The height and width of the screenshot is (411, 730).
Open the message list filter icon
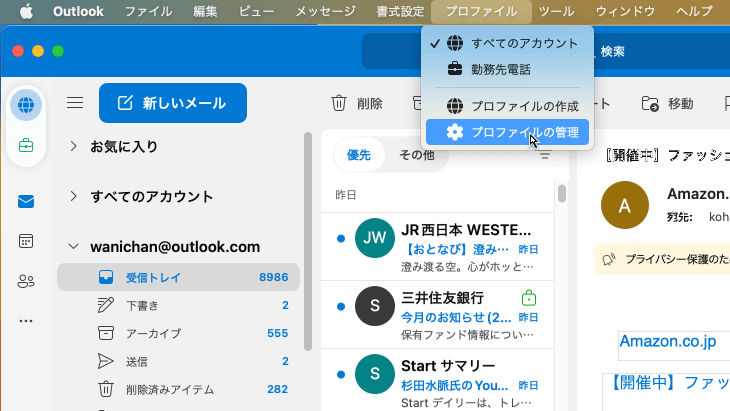click(x=545, y=155)
